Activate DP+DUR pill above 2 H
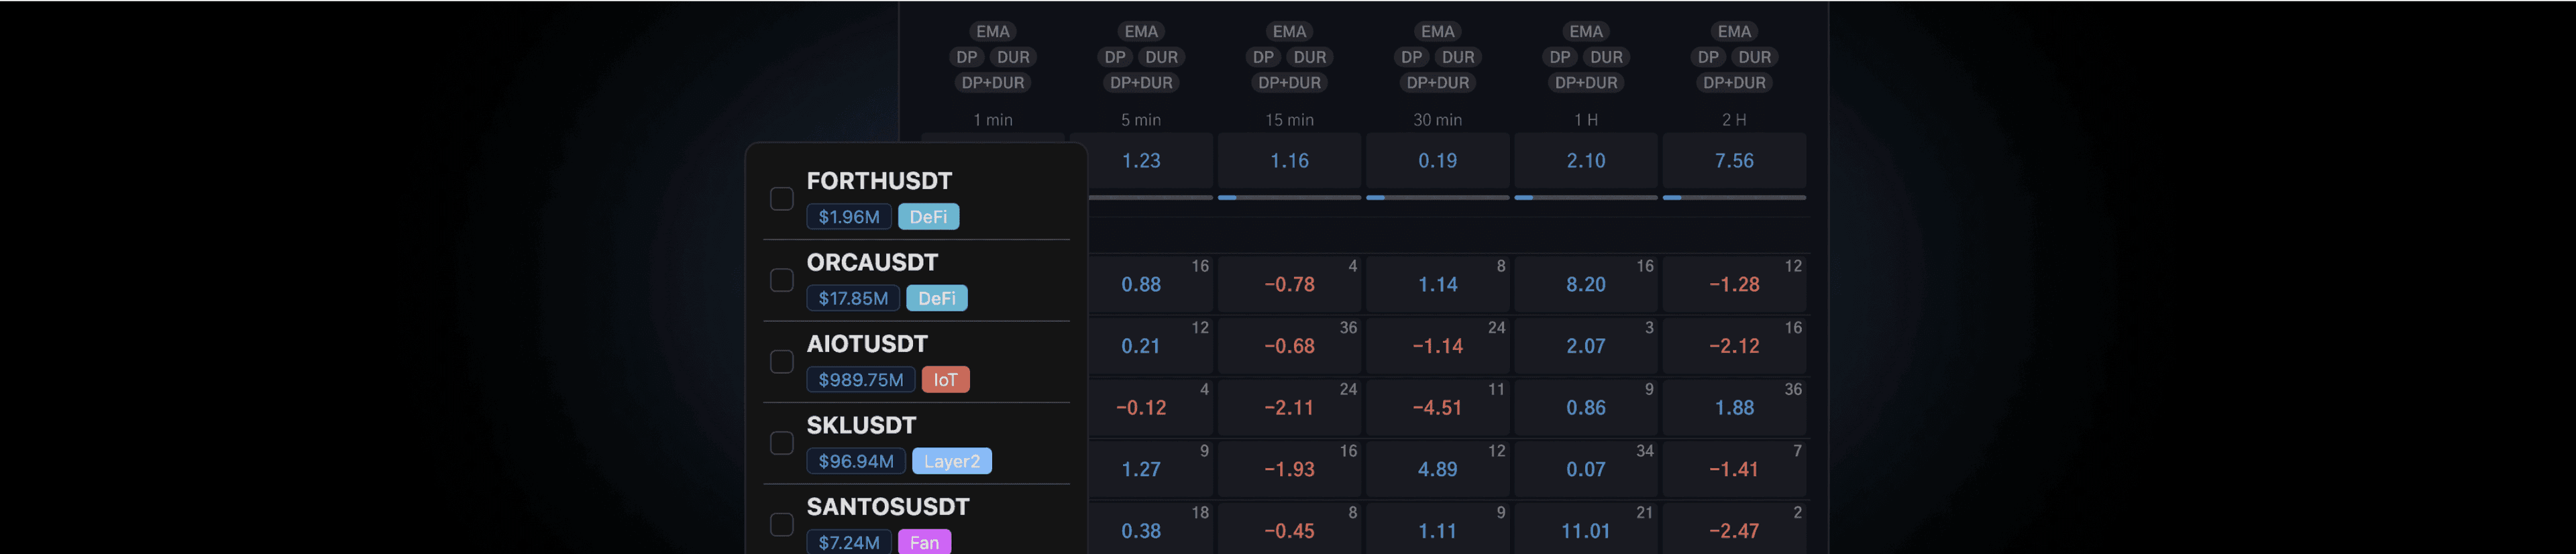The height and width of the screenshot is (554, 2576). click(x=1733, y=83)
